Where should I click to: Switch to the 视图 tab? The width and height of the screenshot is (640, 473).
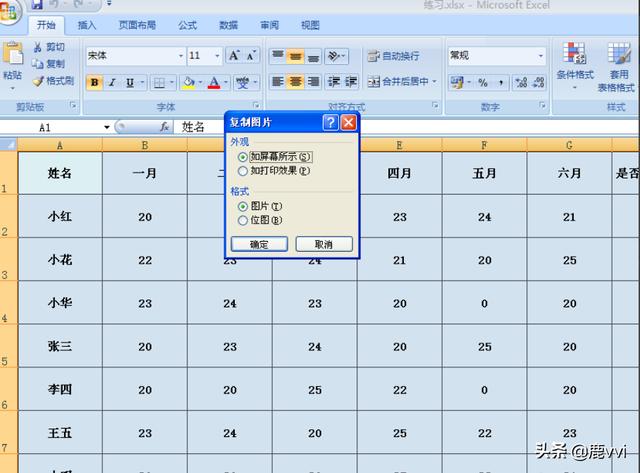pos(310,25)
